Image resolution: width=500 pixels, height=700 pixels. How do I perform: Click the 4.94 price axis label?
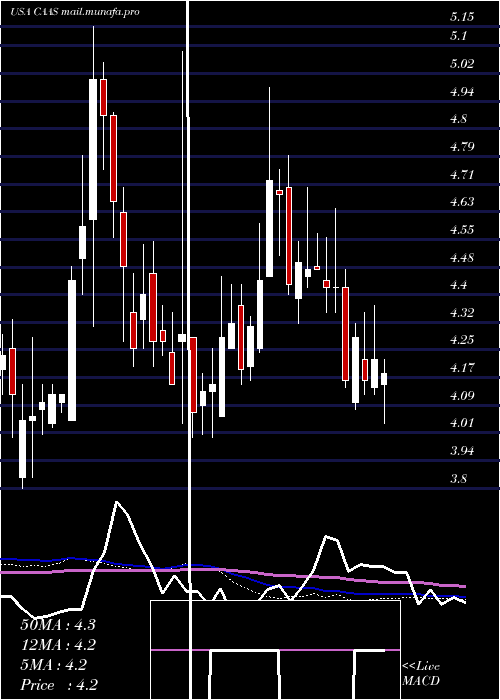[462, 92]
